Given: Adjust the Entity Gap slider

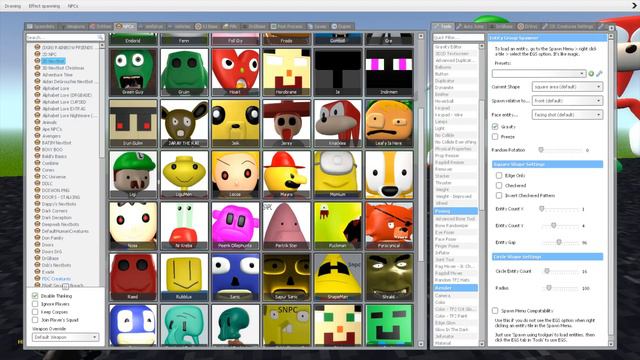Looking at the screenshot, I should tap(559, 242).
